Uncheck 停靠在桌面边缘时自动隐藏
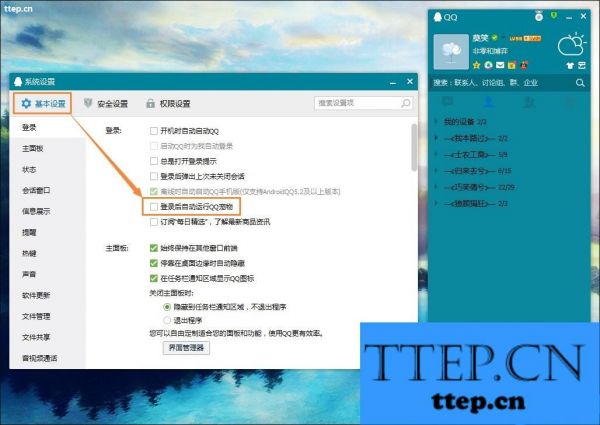This screenshot has height=425, width=600. tap(154, 263)
